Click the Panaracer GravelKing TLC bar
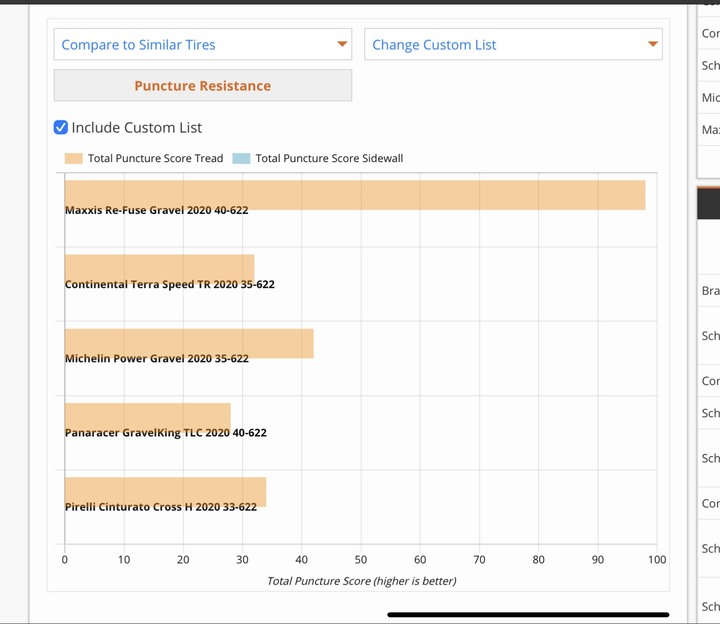 pos(147,418)
